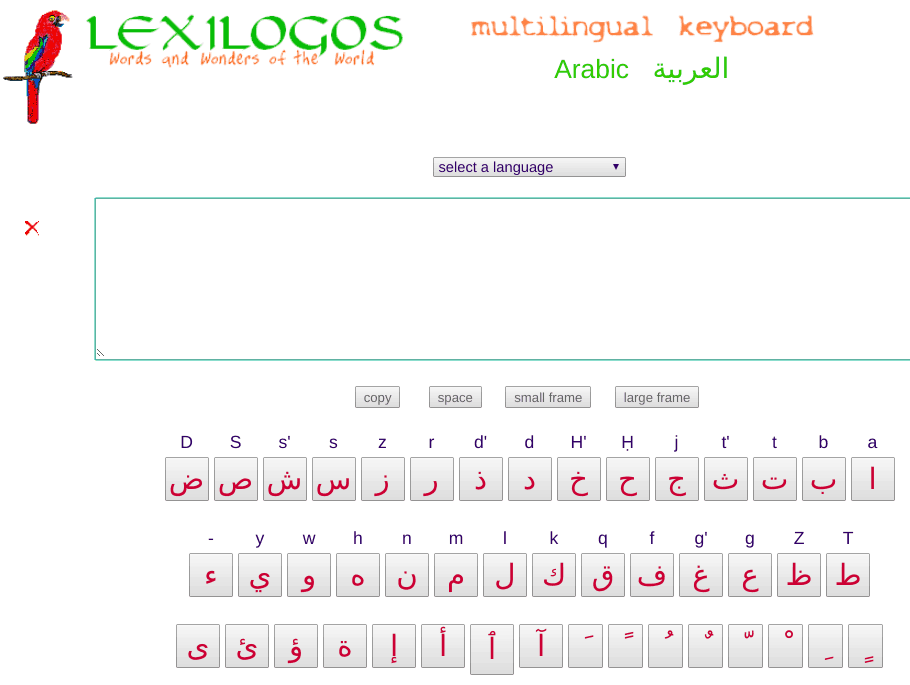Insert the letter ا (a key)
The image size is (910, 685).
[873, 479]
